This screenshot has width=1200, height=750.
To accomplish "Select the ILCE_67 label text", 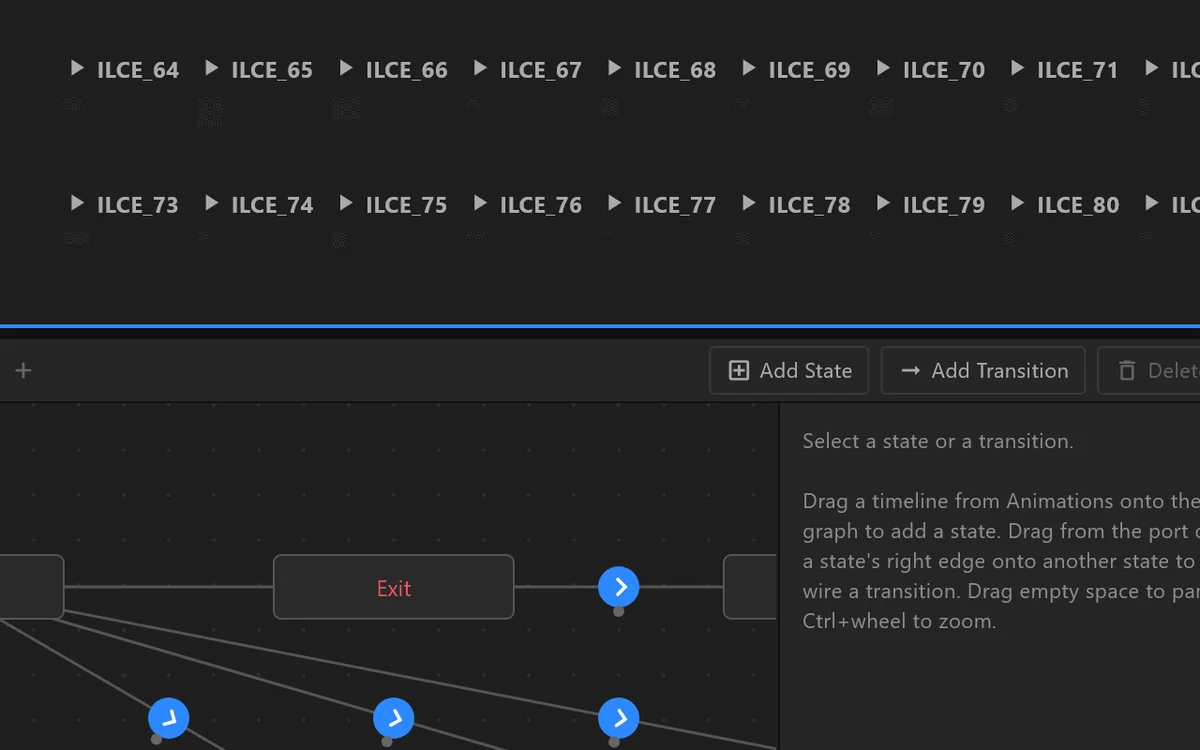I will pyautogui.click(x=541, y=70).
